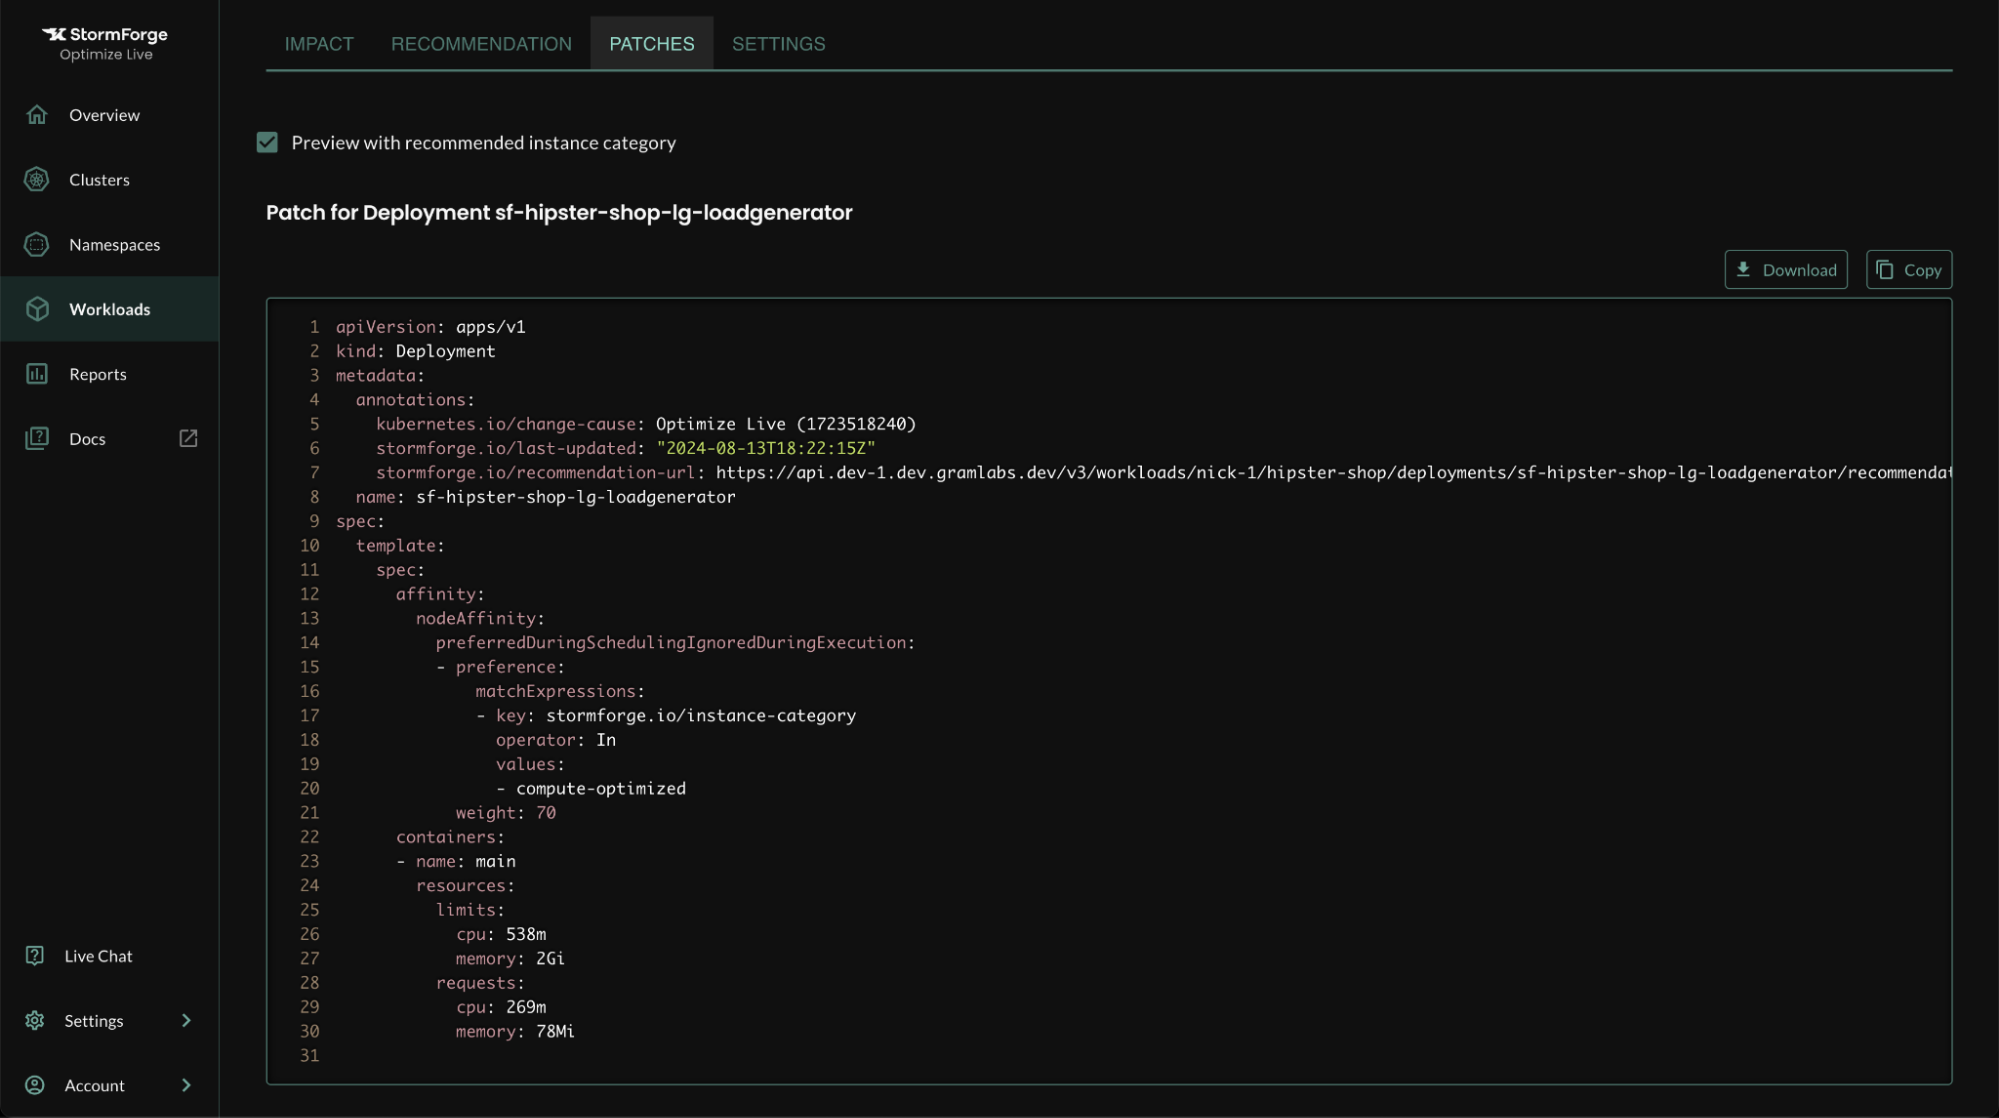Click the Namespaces sidebar icon
This screenshot has height=1118, width=1999.
point(37,245)
